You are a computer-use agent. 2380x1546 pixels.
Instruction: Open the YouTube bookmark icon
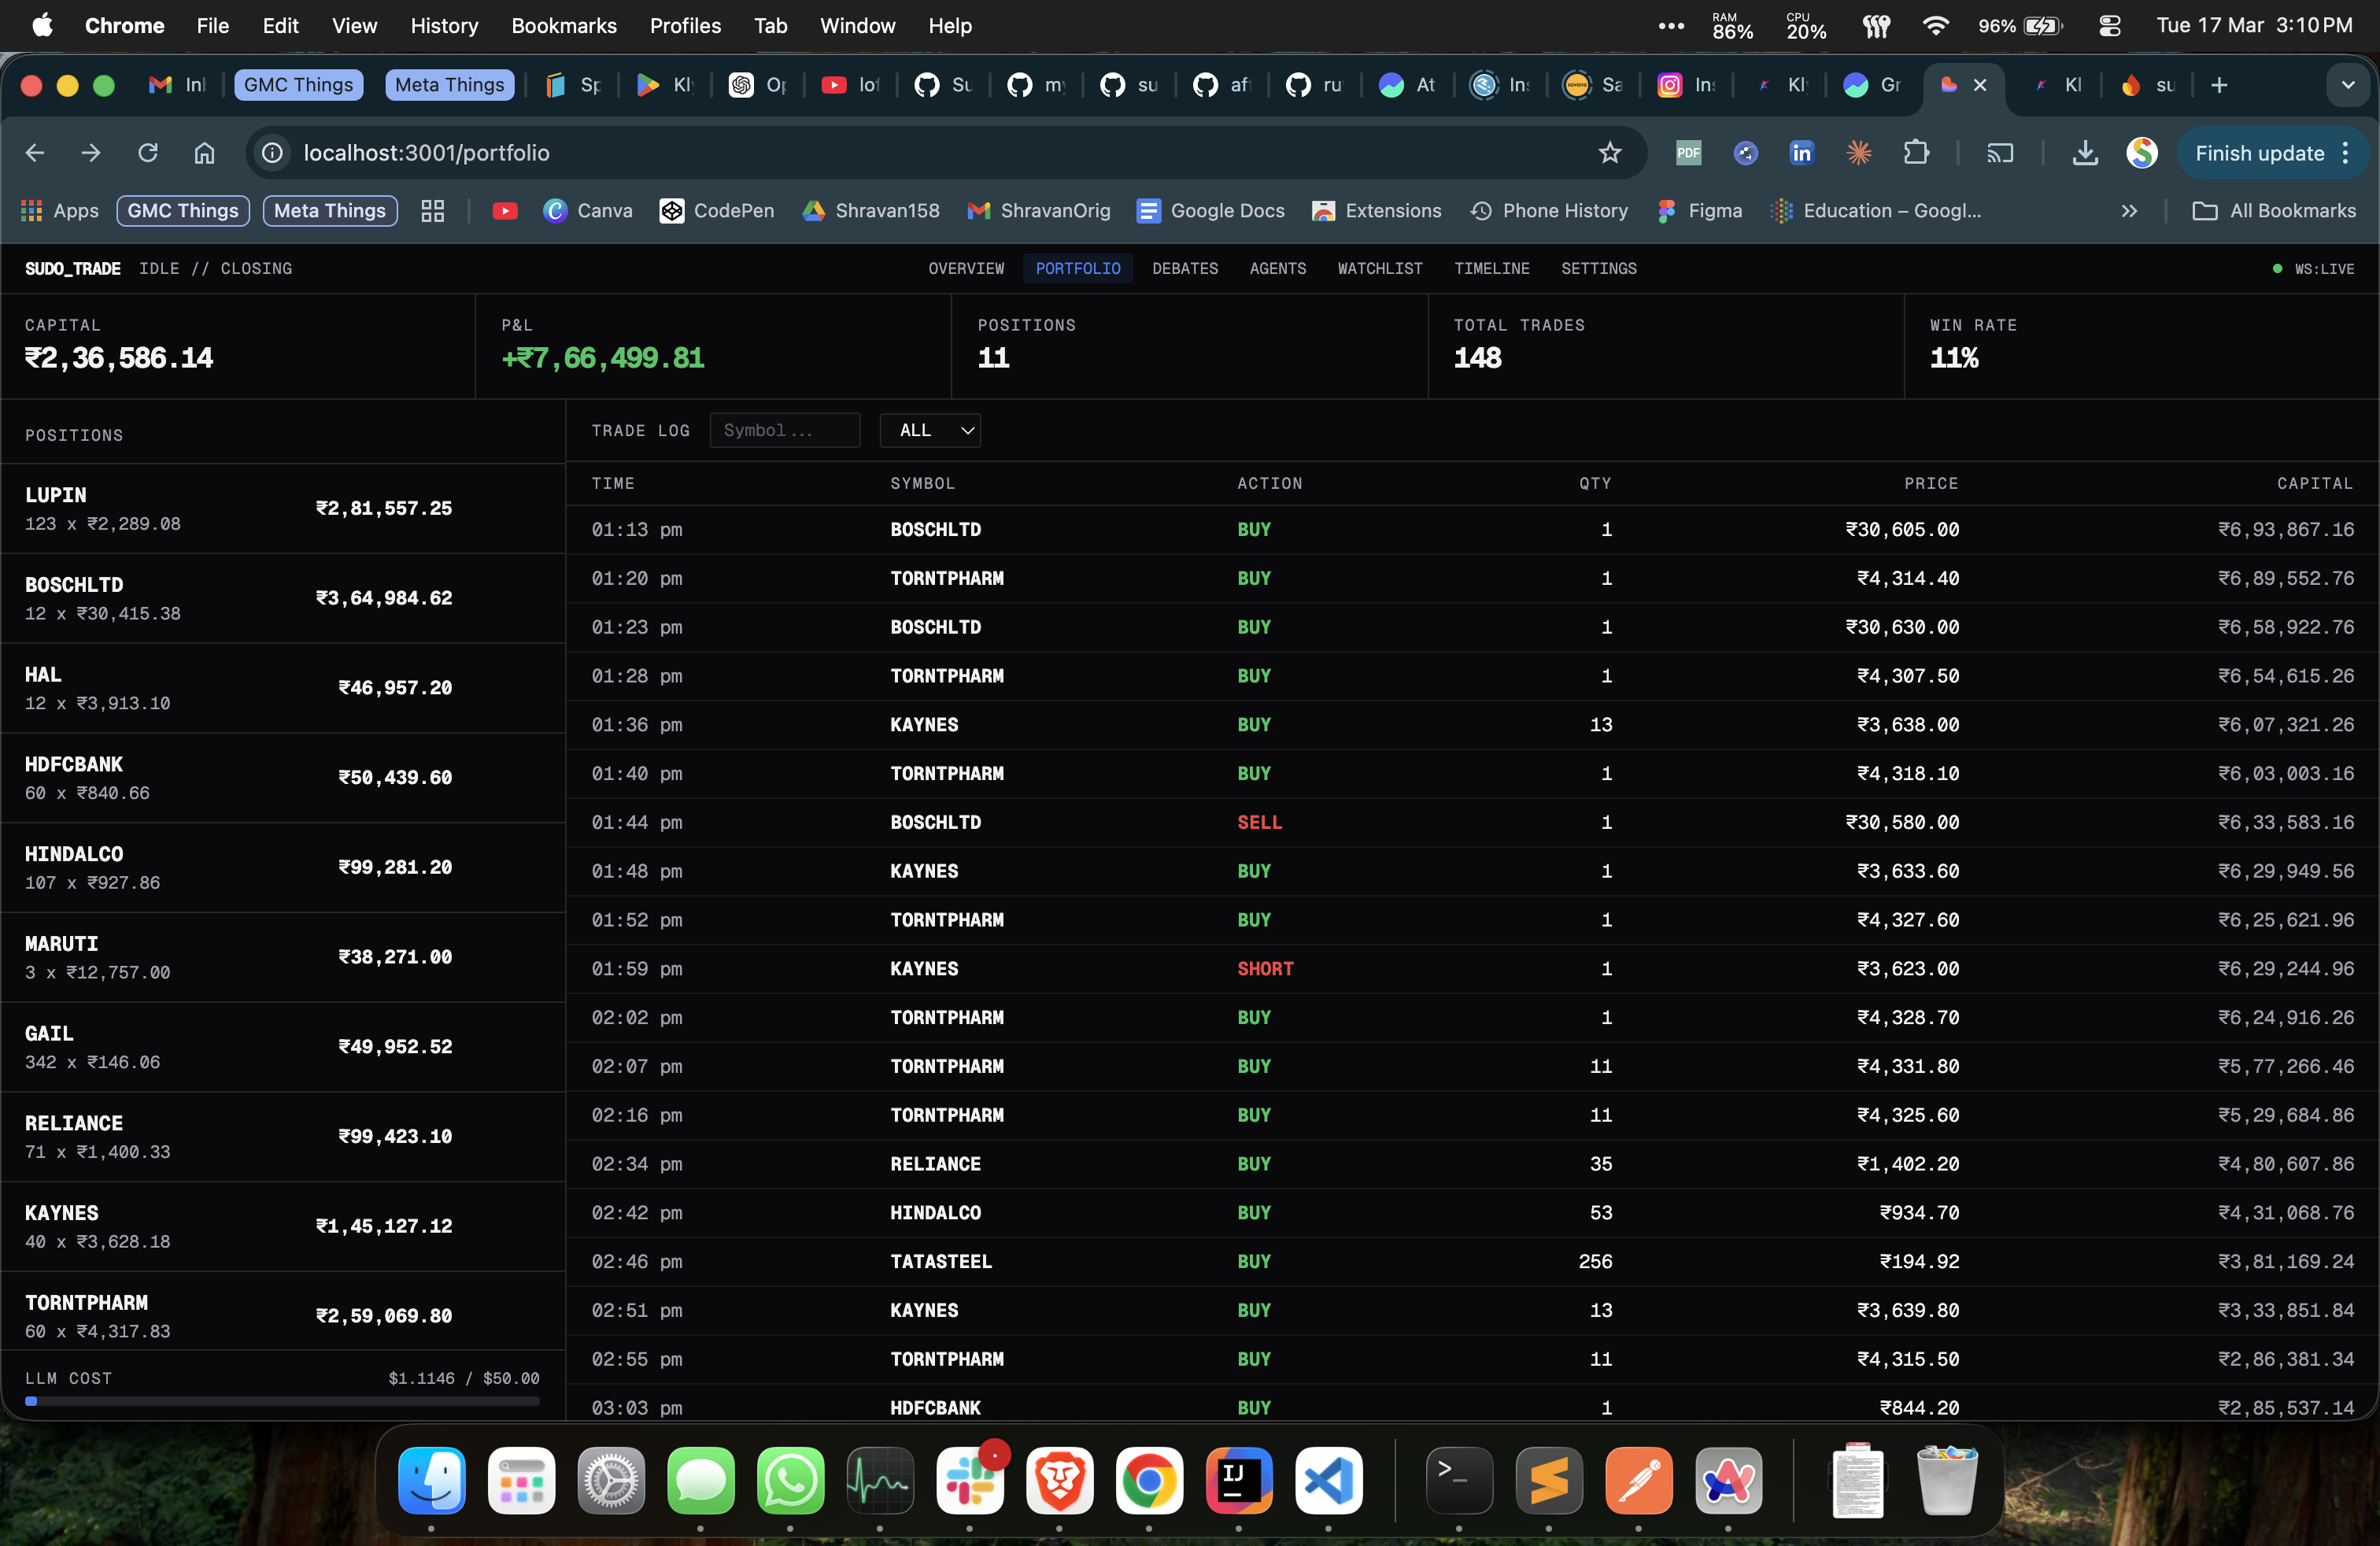pos(505,211)
